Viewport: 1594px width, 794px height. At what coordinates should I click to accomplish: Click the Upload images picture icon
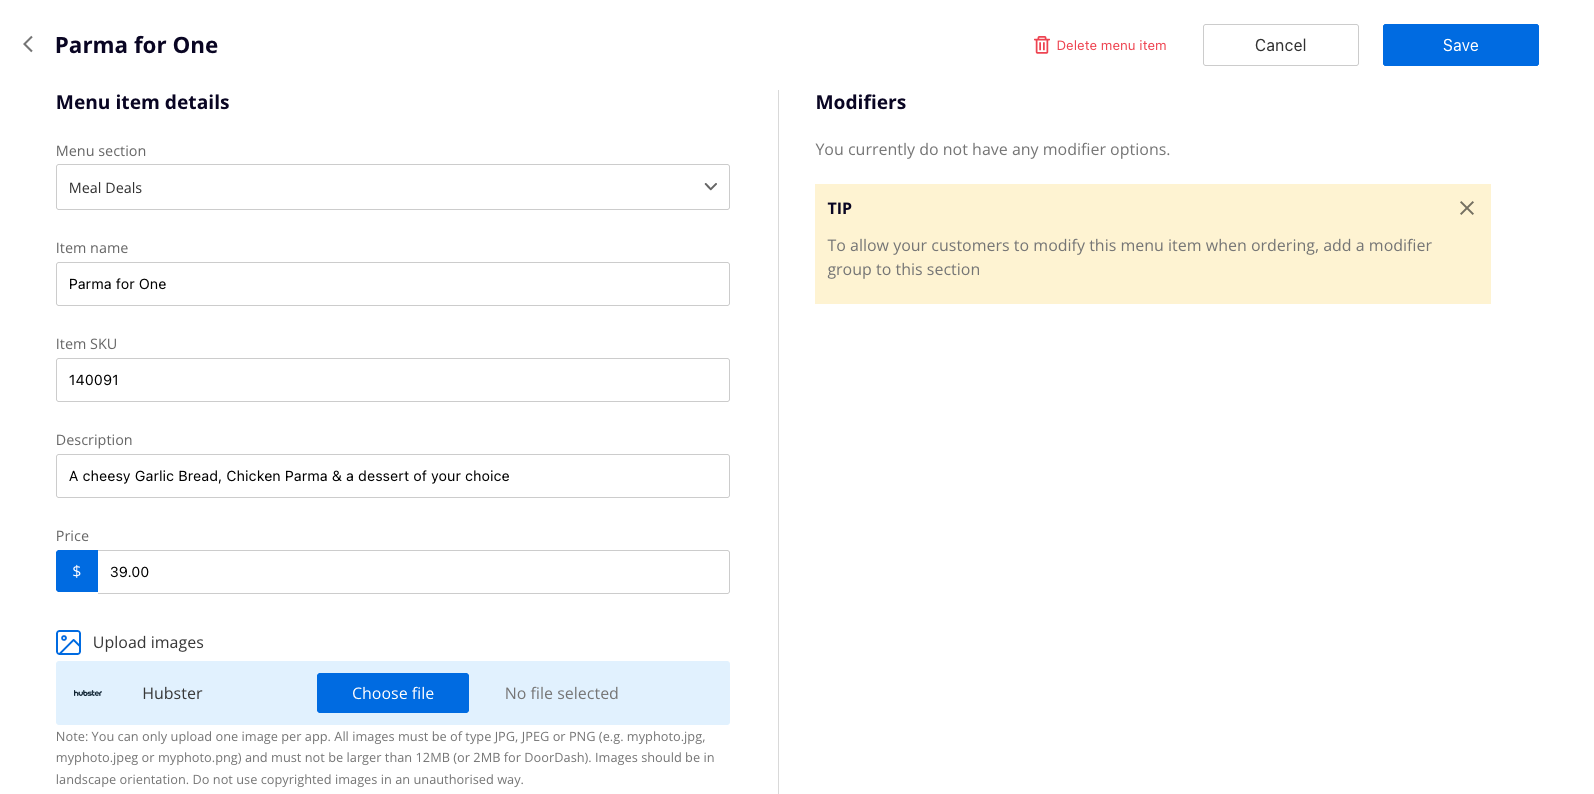click(x=69, y=642)
